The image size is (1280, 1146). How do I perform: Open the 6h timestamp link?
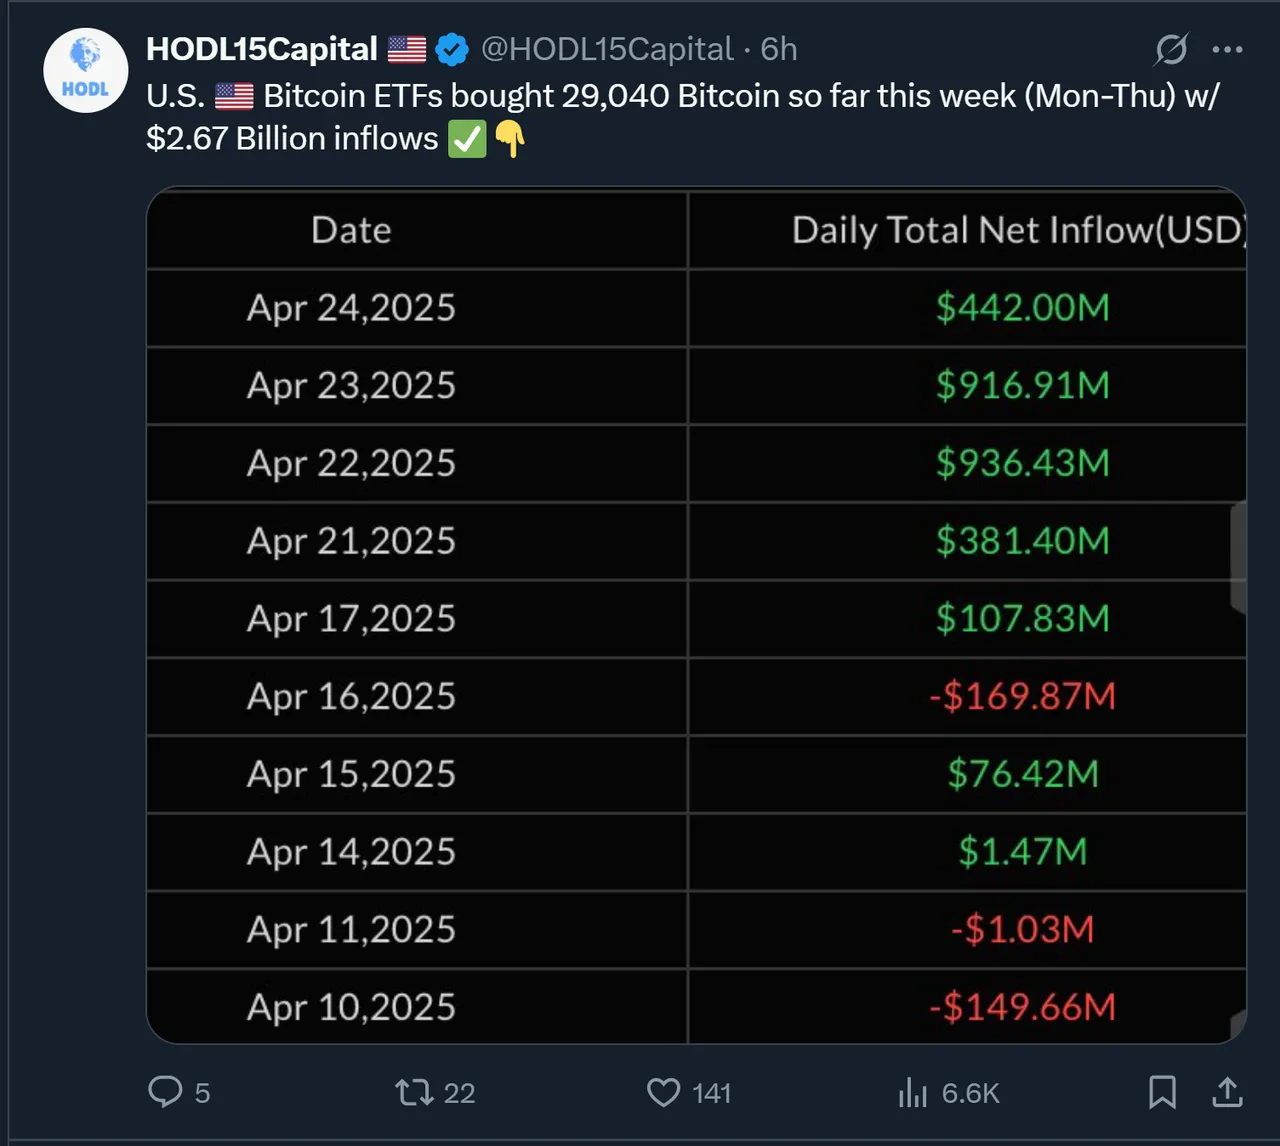point(779,49)
